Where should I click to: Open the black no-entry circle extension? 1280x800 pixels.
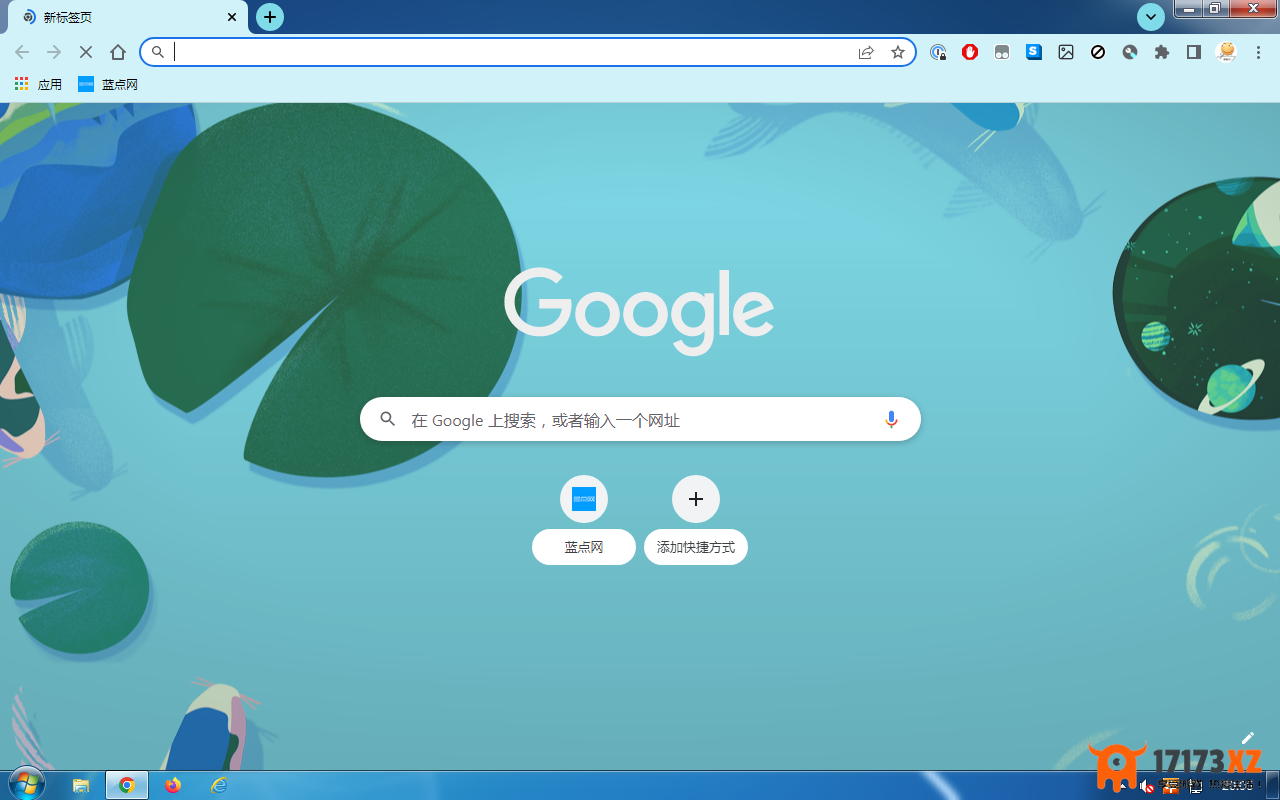coord(1098,52)
